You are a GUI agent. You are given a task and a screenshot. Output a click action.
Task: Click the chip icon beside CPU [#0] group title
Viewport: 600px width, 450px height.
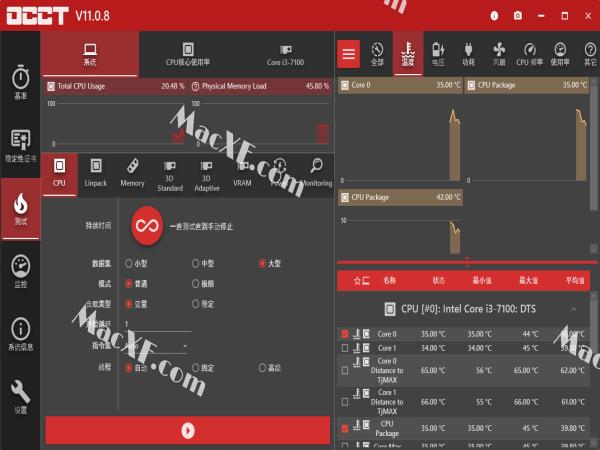pyautogui.click(x=390, y=309)
